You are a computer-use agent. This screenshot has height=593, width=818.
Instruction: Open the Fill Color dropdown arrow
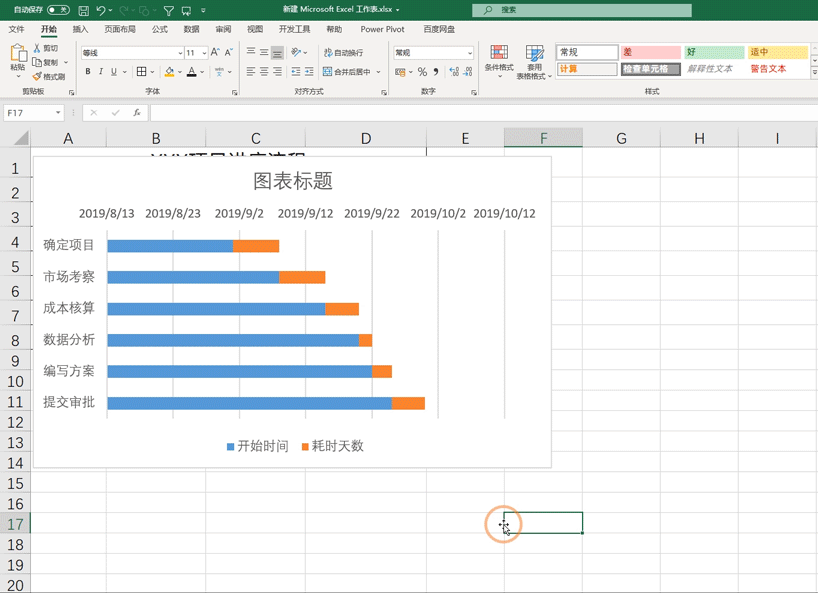pos(180,72)
